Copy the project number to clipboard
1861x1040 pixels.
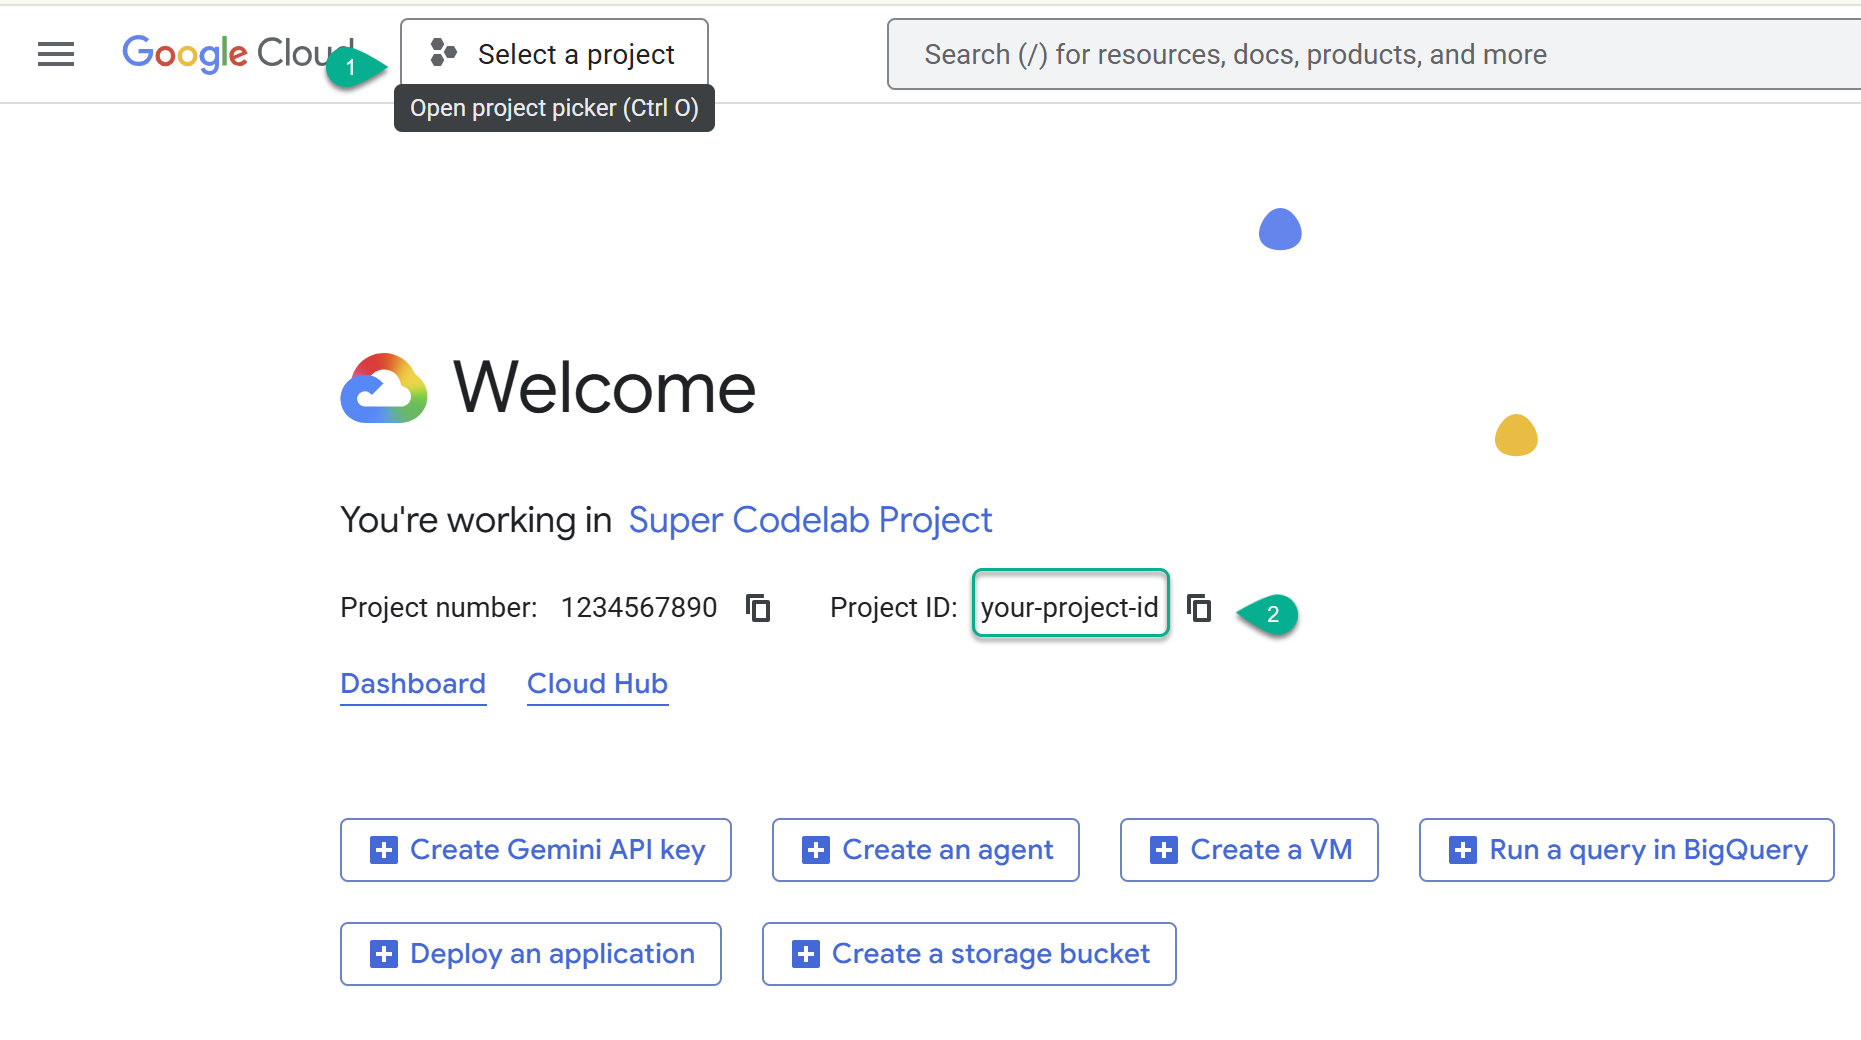(x=759, y=607)
